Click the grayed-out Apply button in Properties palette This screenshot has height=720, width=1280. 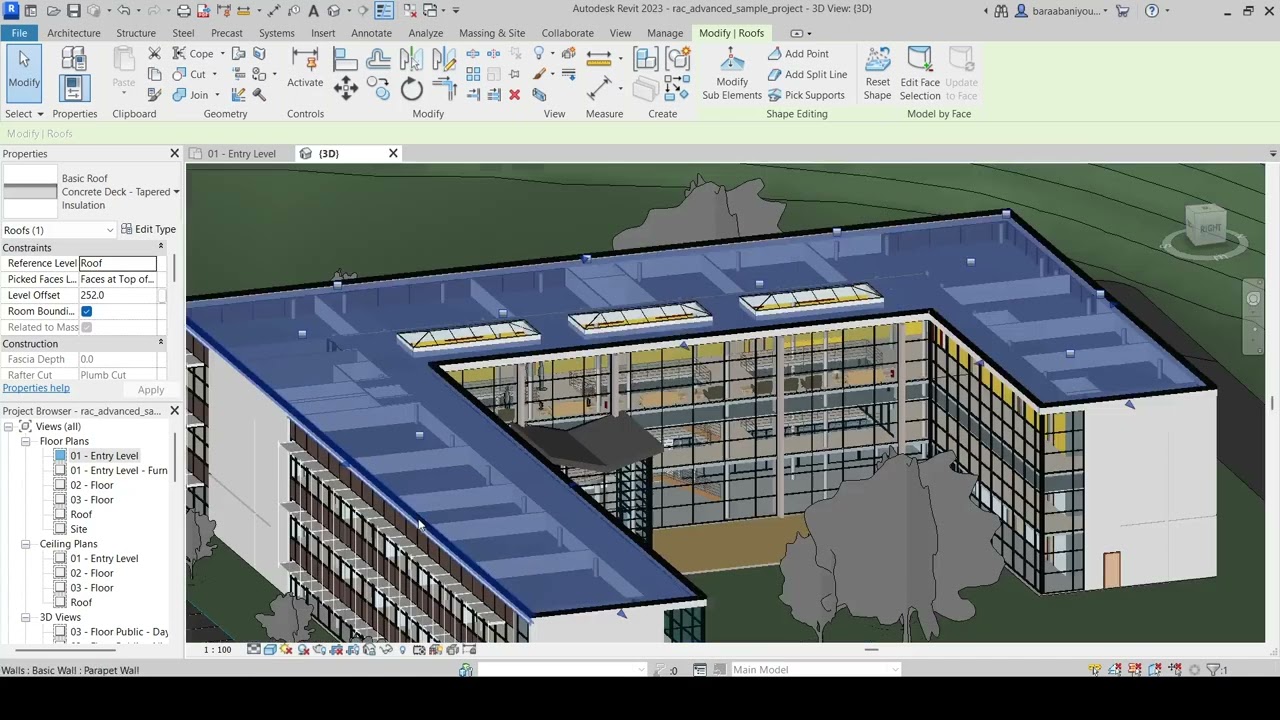(151, 390)
